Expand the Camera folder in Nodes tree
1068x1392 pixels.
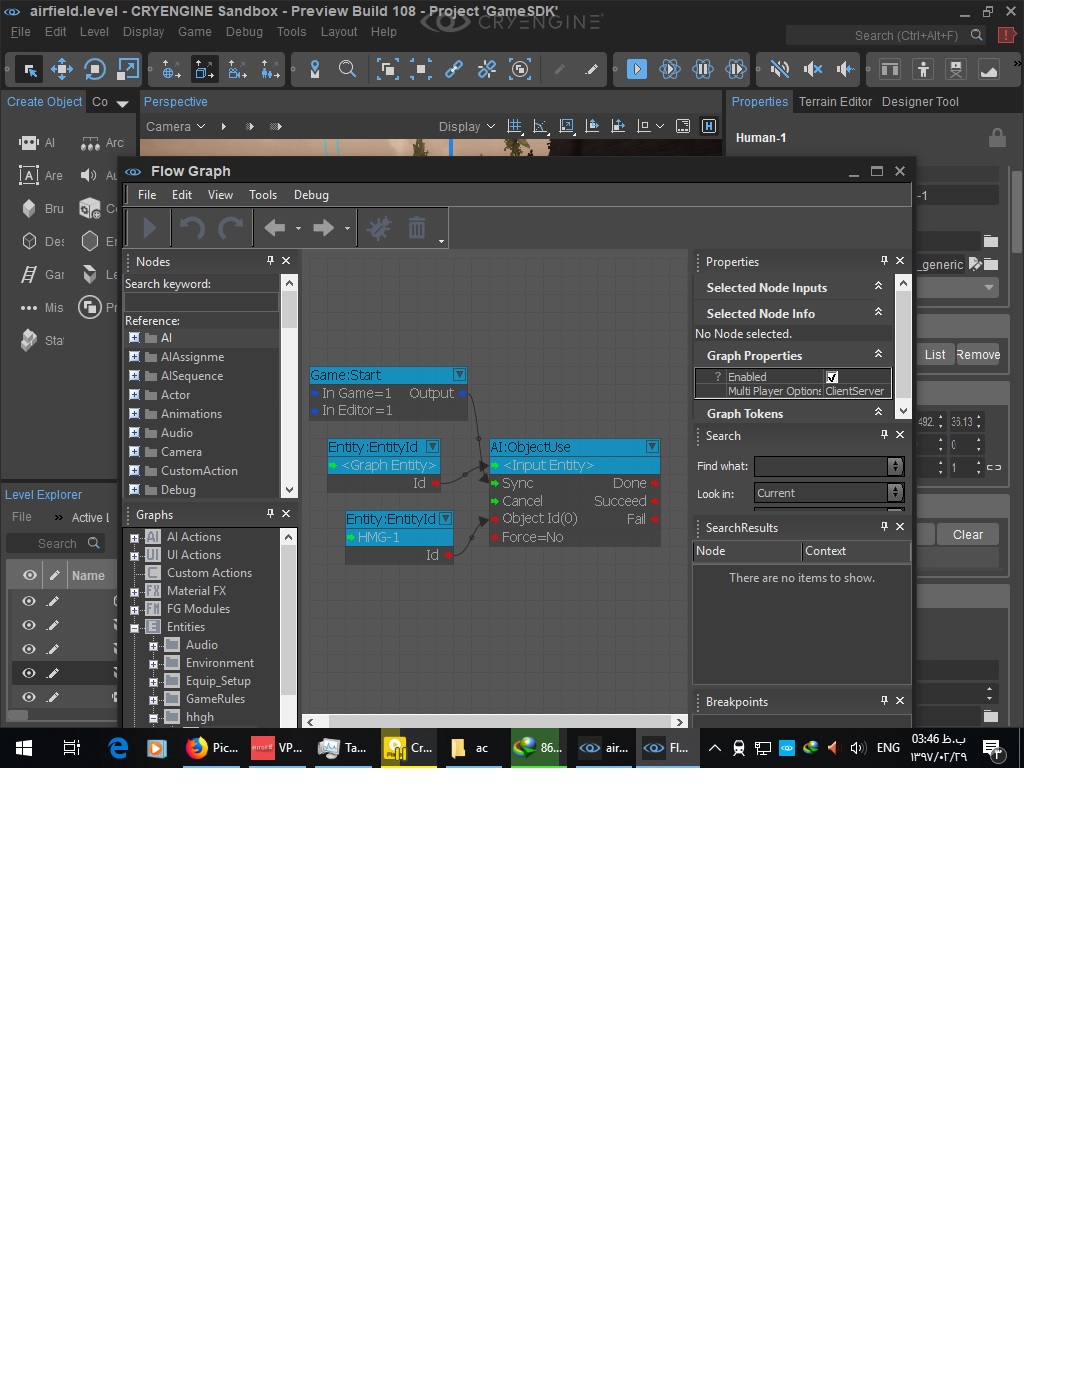tap(134, 452)
